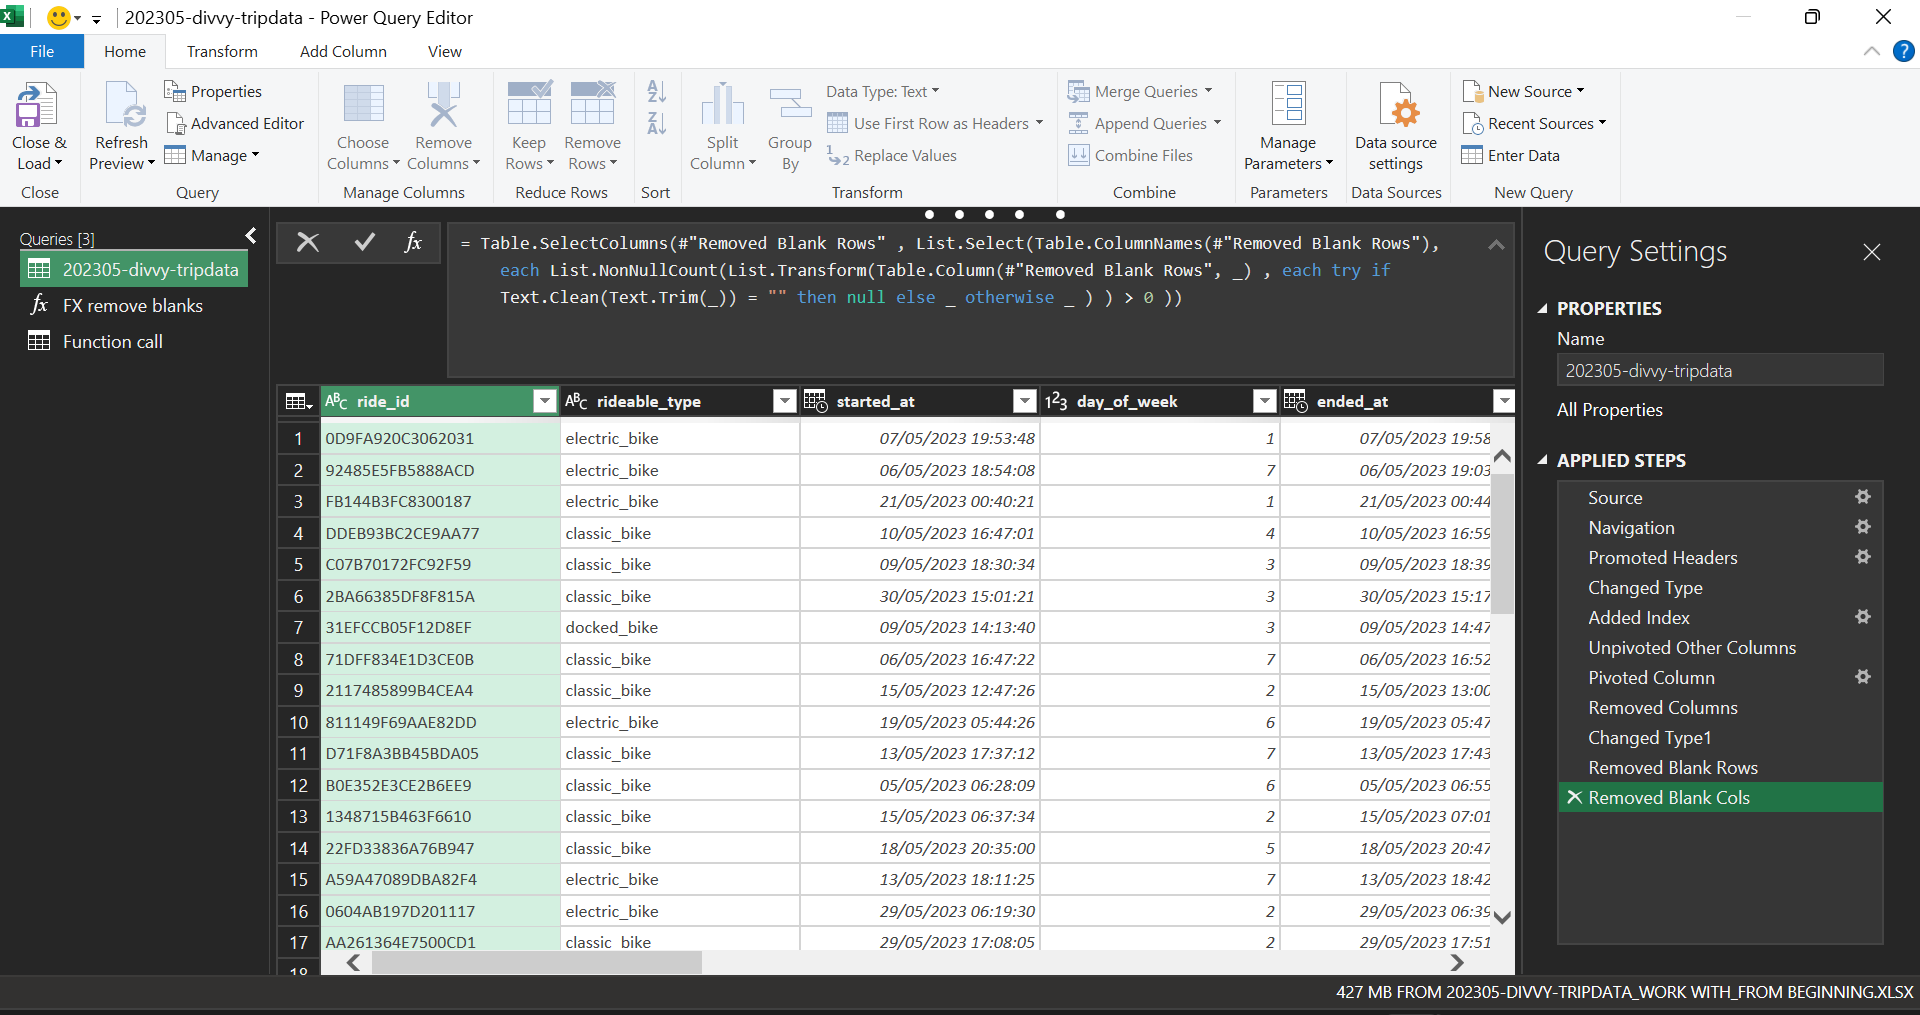Click the Split Column icon
The height and width of the screenshot is (1015, 1920).
click(722, 106)
